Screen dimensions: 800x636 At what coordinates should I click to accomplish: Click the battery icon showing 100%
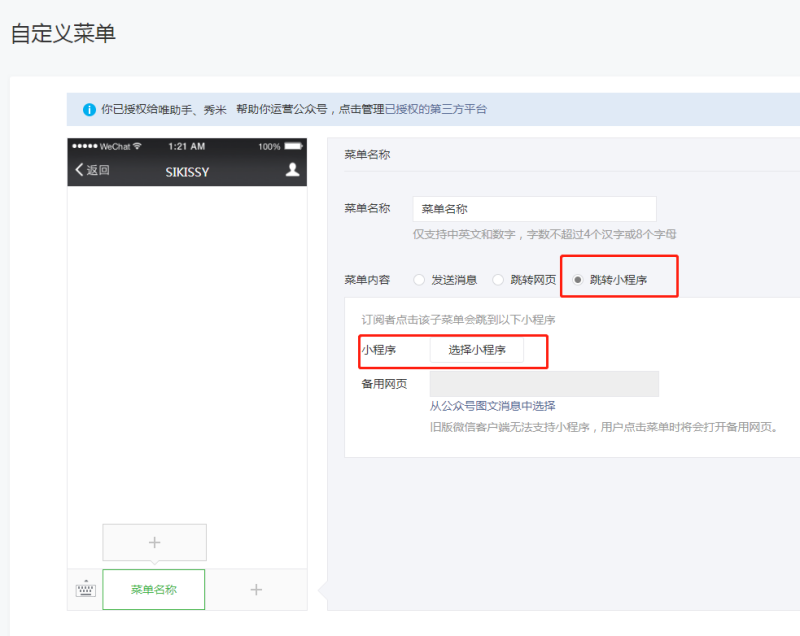tap(294, 146)
